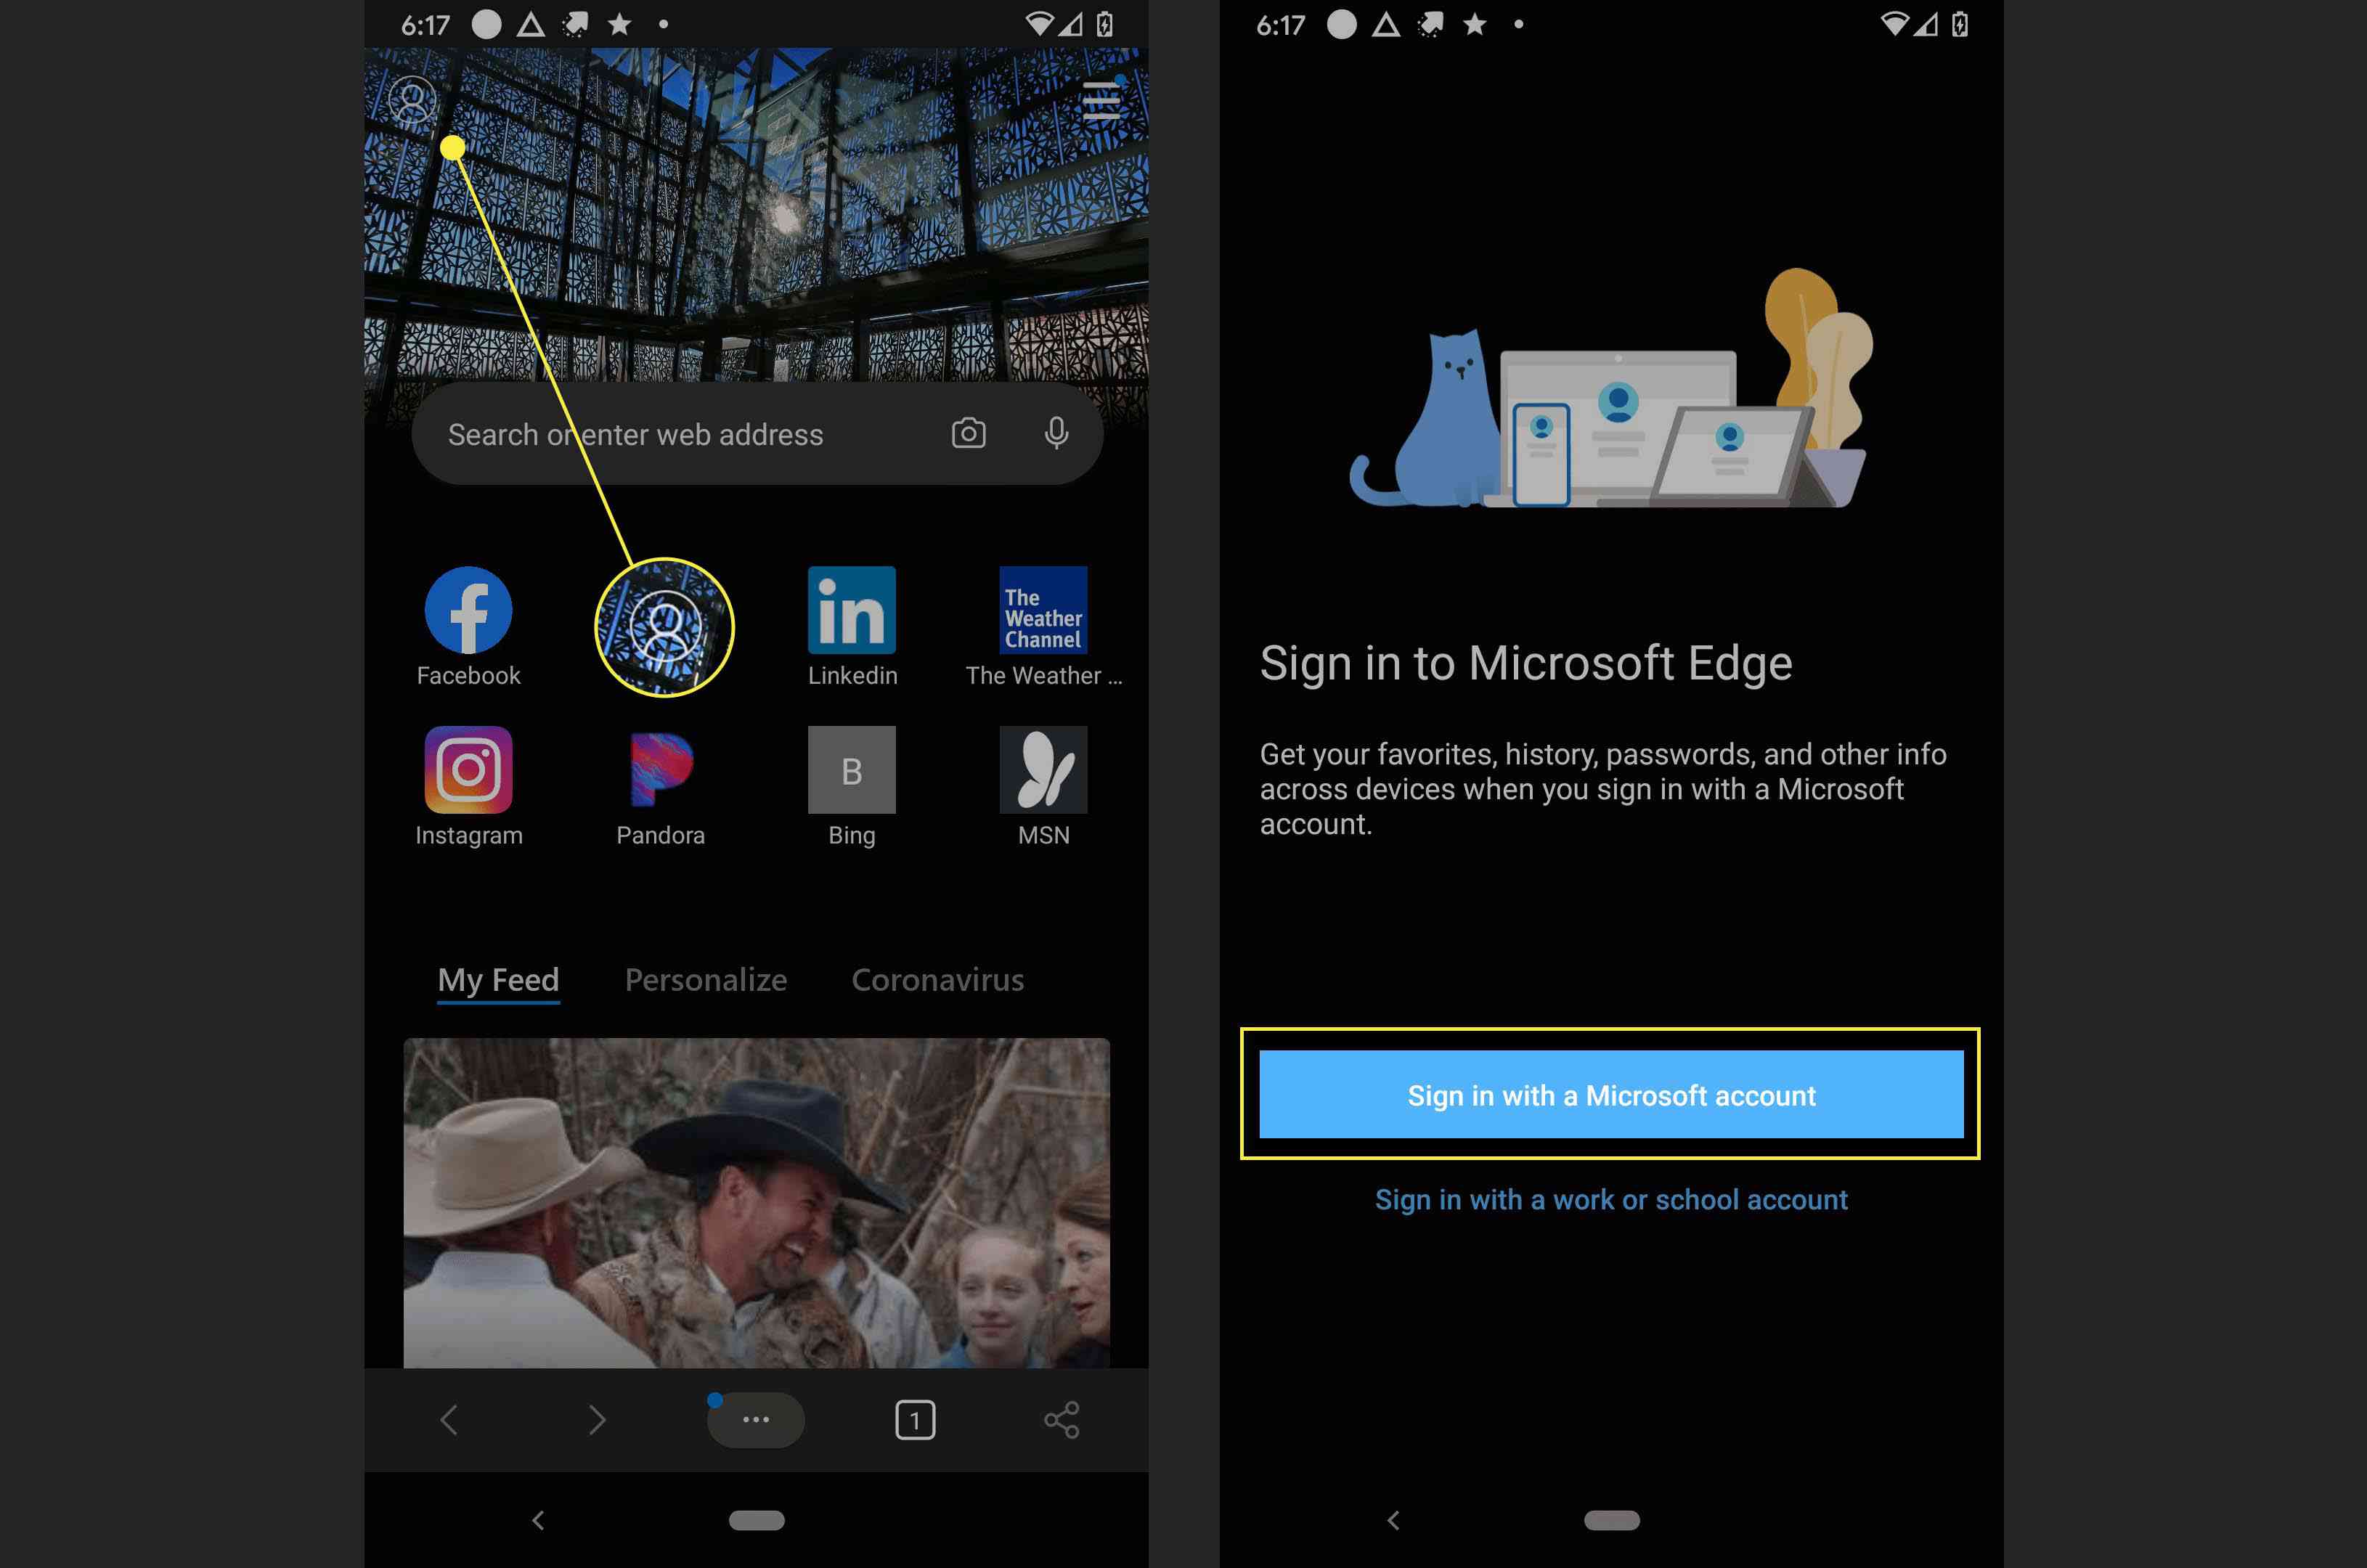Screen dimensions: 2367x1568
Task: Select the Personalize tab
Action: [706, 979]
